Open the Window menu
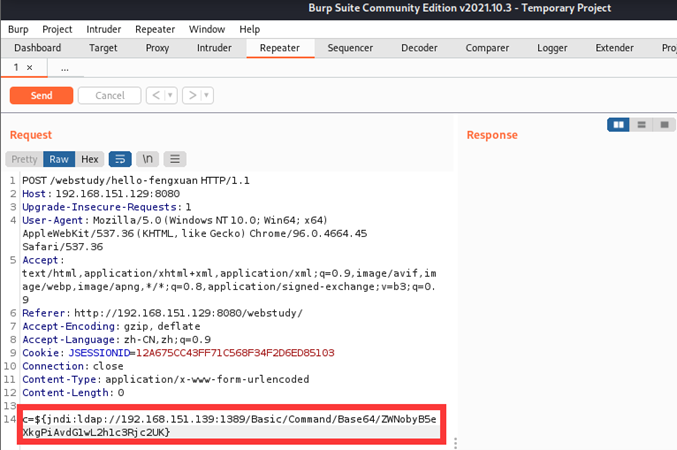 207,29
